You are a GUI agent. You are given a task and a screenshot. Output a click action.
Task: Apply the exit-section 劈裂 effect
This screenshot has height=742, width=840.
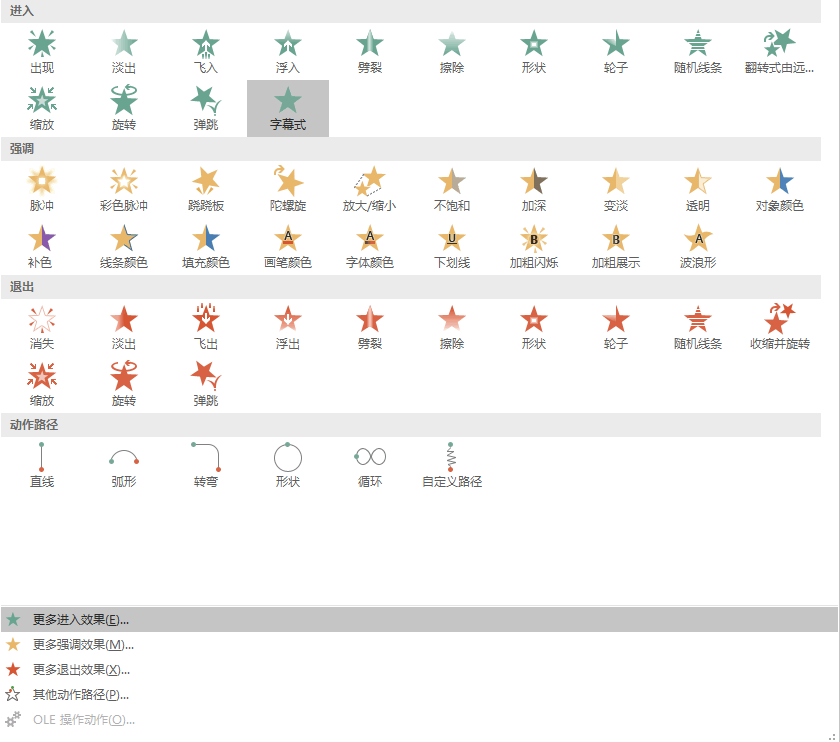pos(370,328)
